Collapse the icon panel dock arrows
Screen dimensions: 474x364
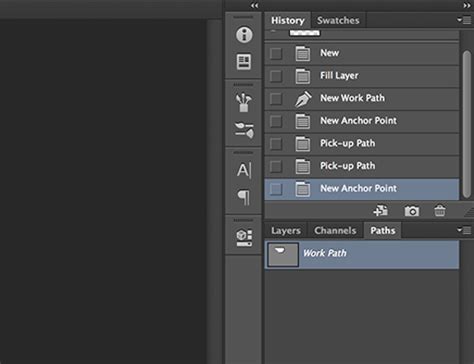click(x=254, y=5)
